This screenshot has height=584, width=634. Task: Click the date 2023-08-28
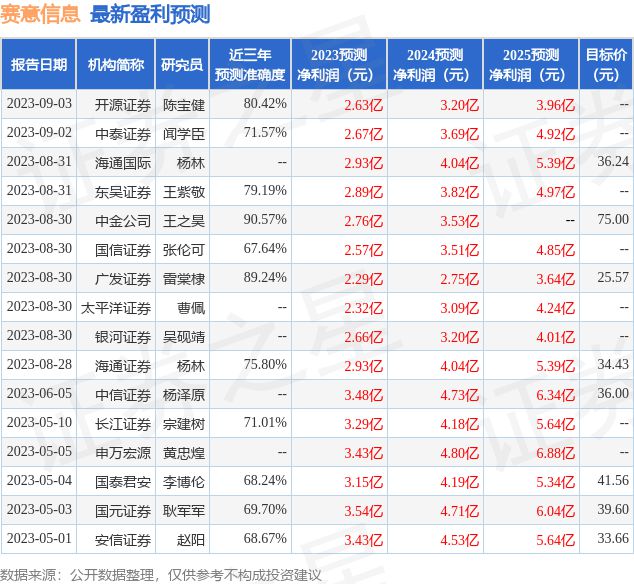click(x=39, y=365)
